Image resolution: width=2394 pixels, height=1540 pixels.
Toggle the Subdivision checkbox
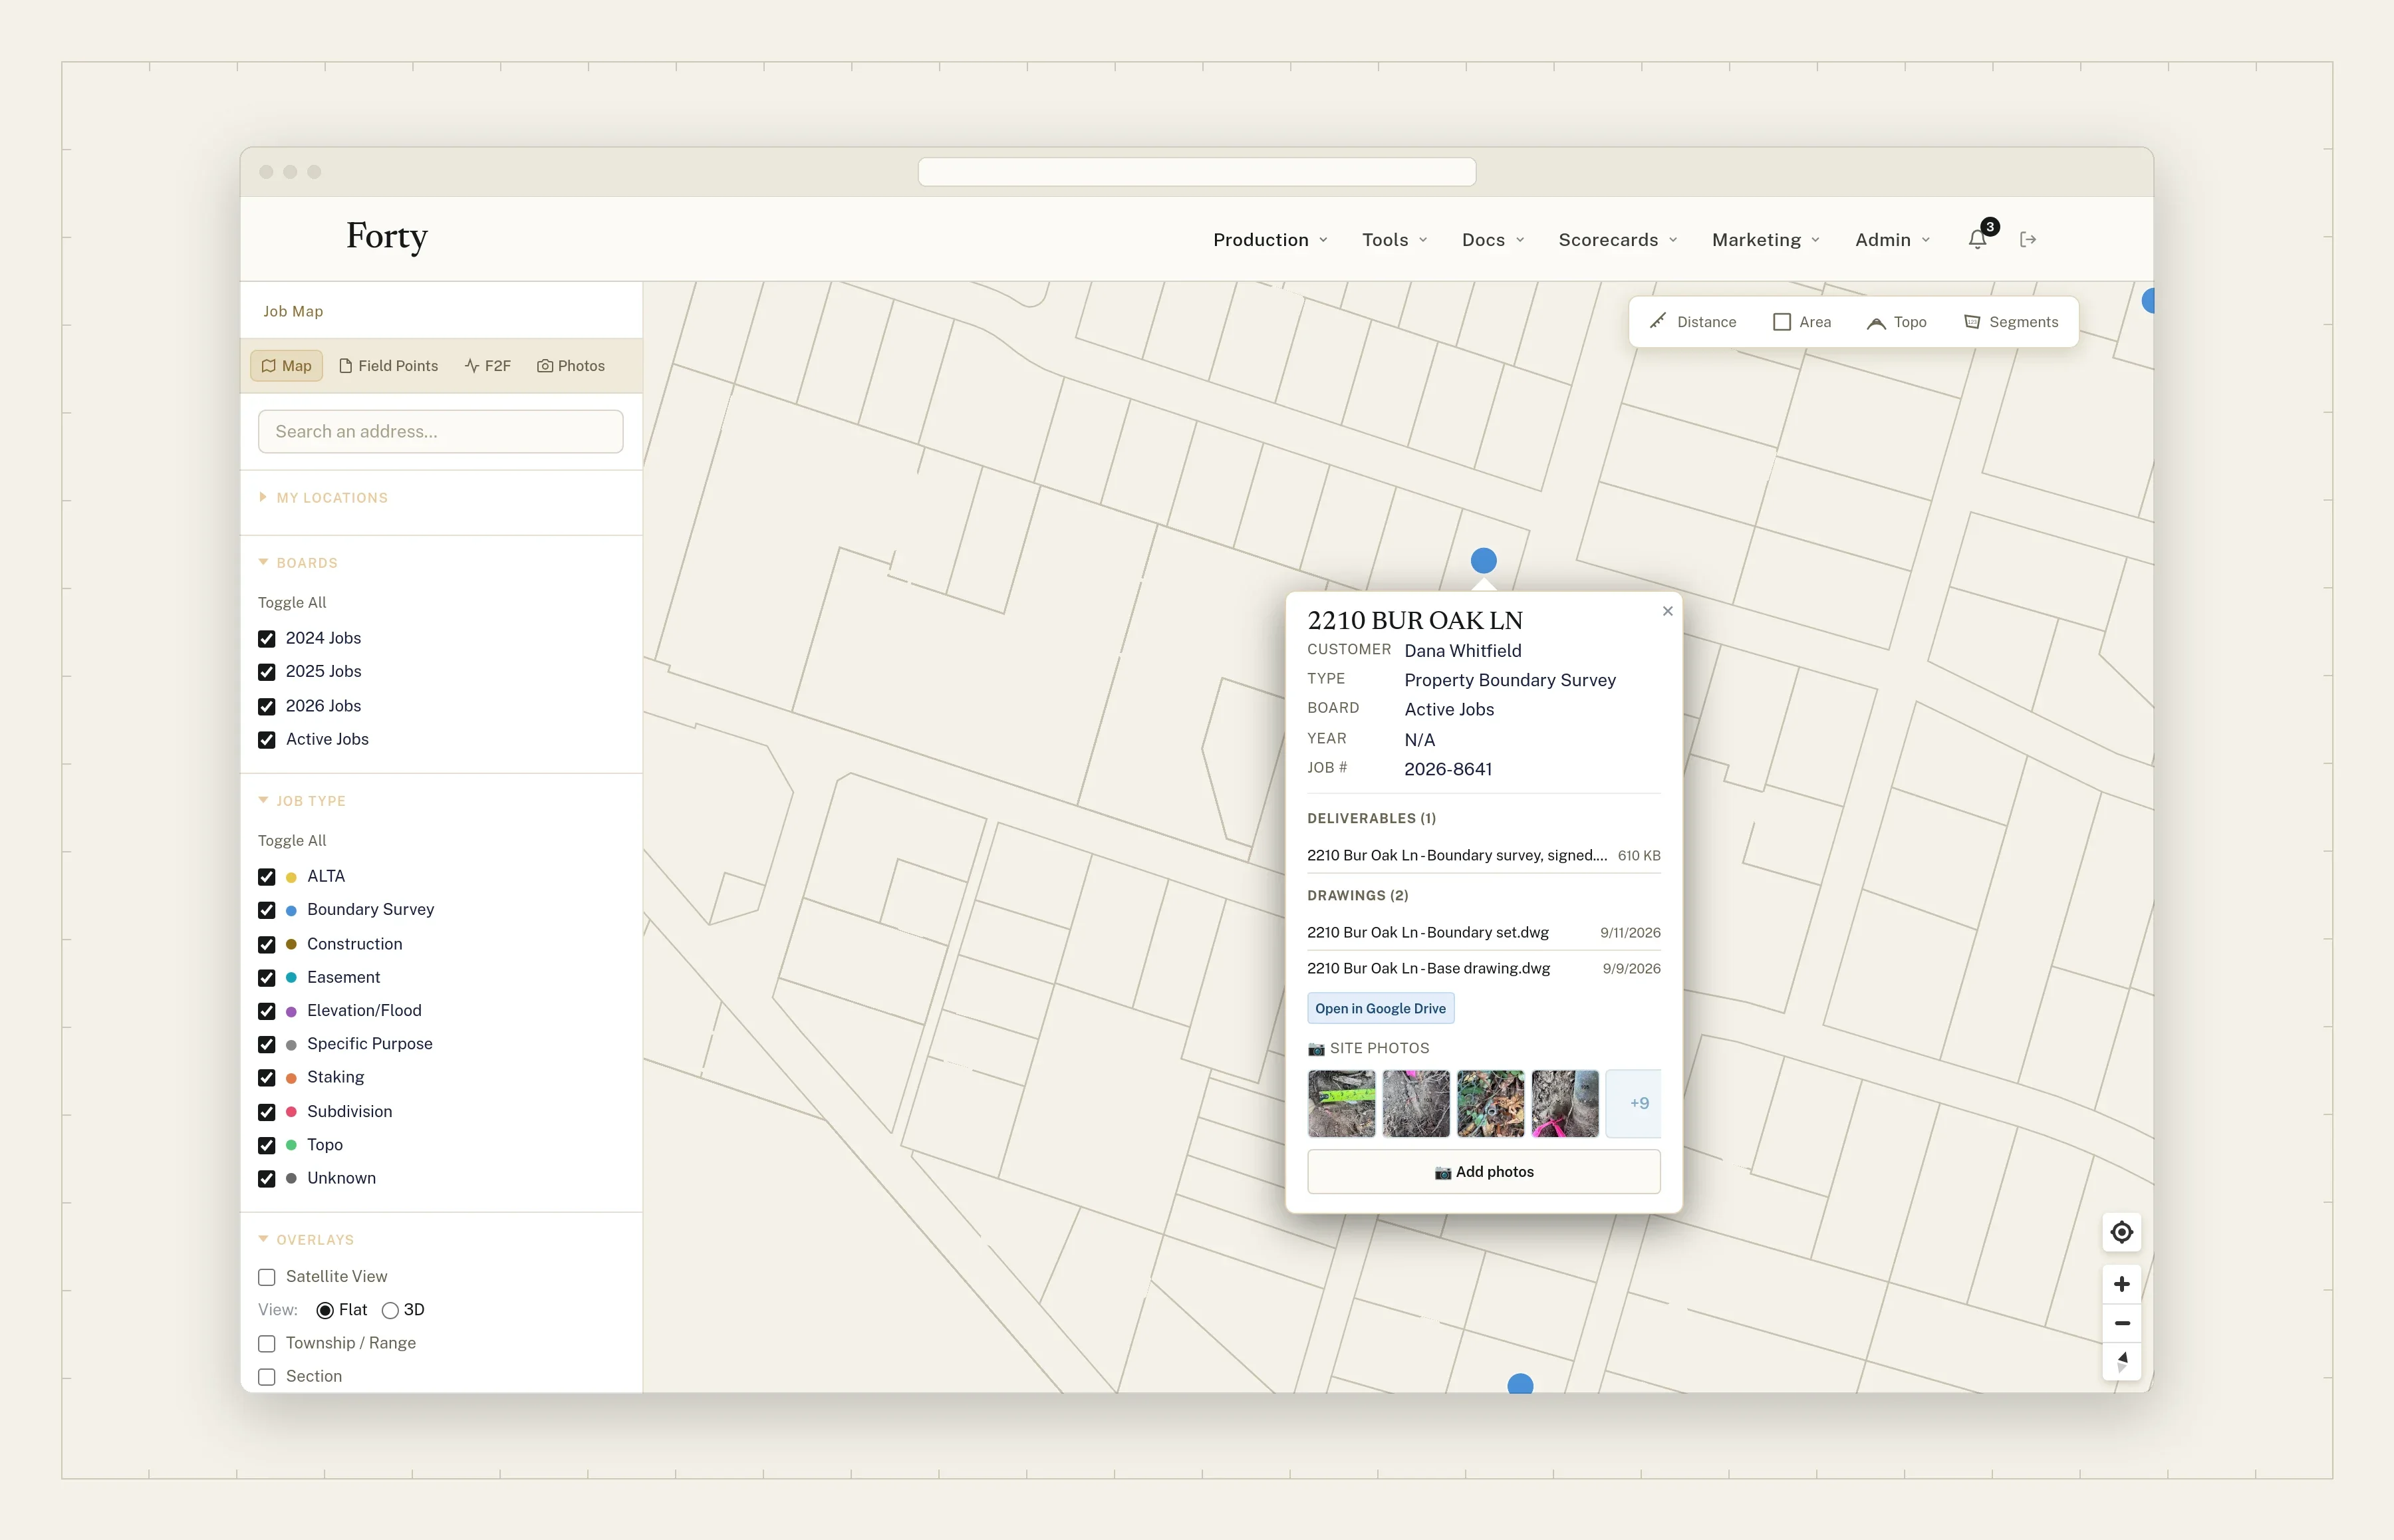[x=267, y=1112]
